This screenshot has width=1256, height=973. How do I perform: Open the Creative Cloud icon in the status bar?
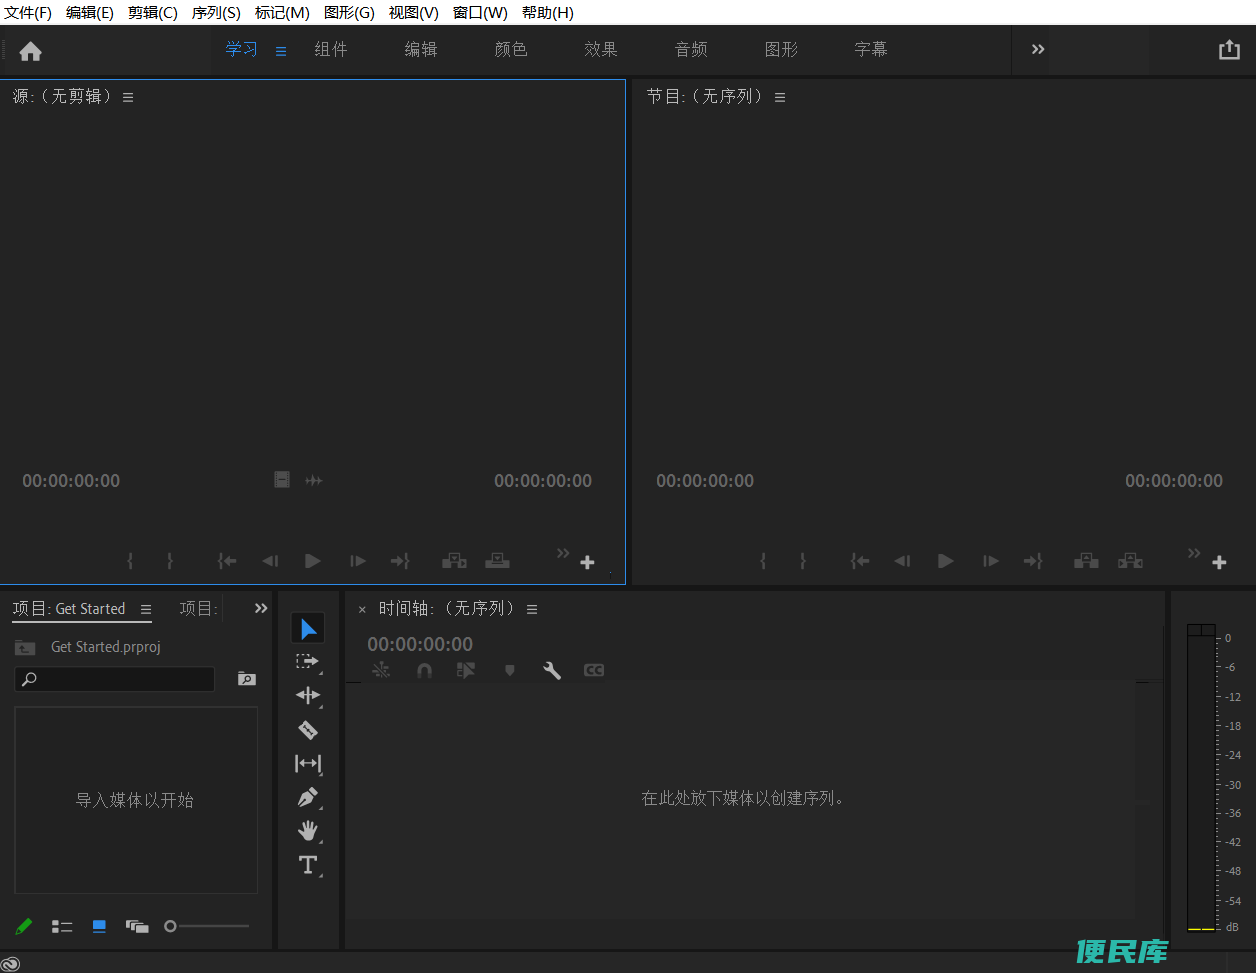coord(11,964)
